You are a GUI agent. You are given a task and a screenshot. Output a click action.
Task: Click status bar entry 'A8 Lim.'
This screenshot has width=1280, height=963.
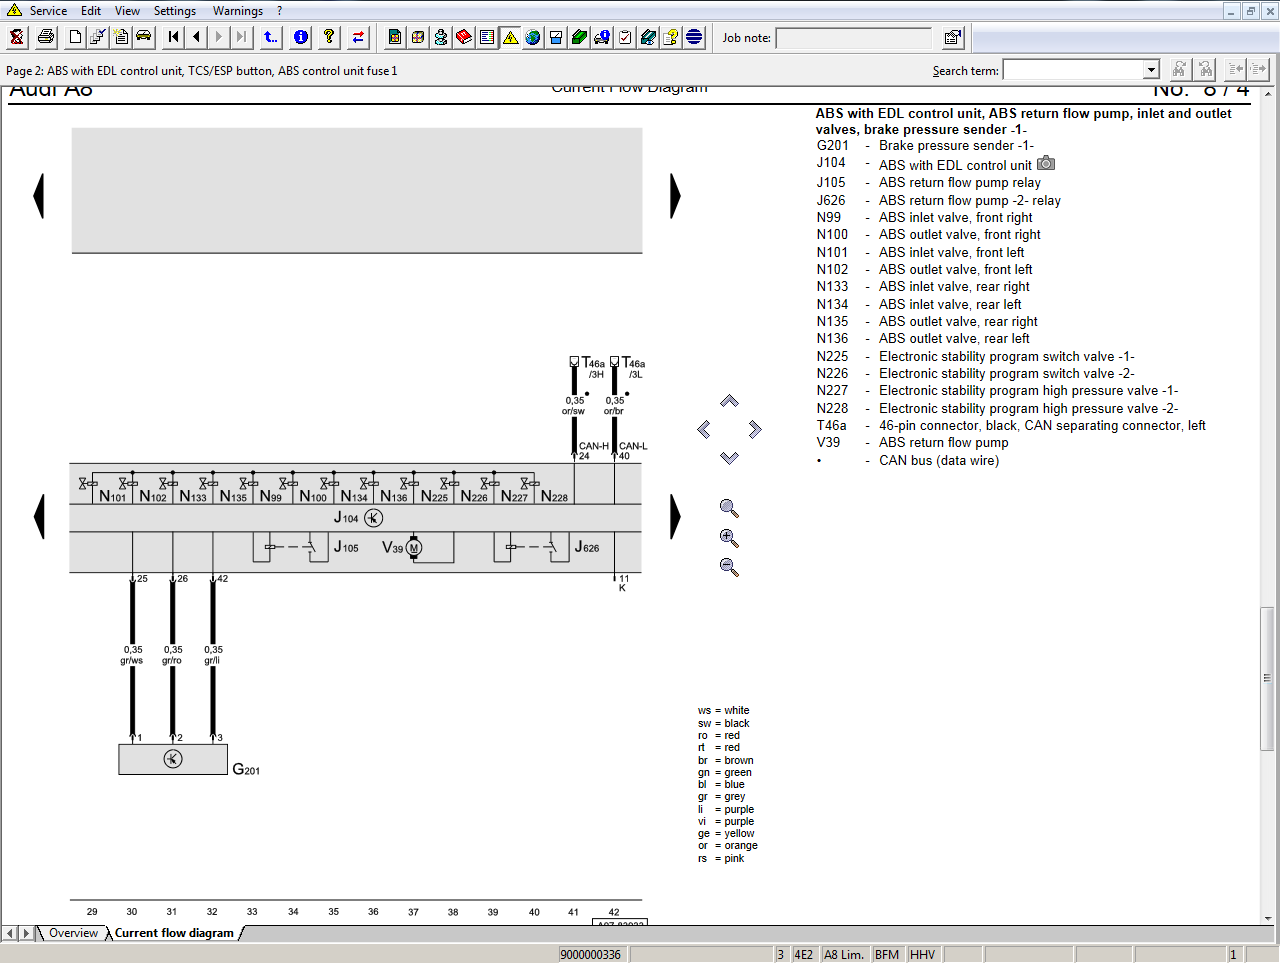click(843, 954)
